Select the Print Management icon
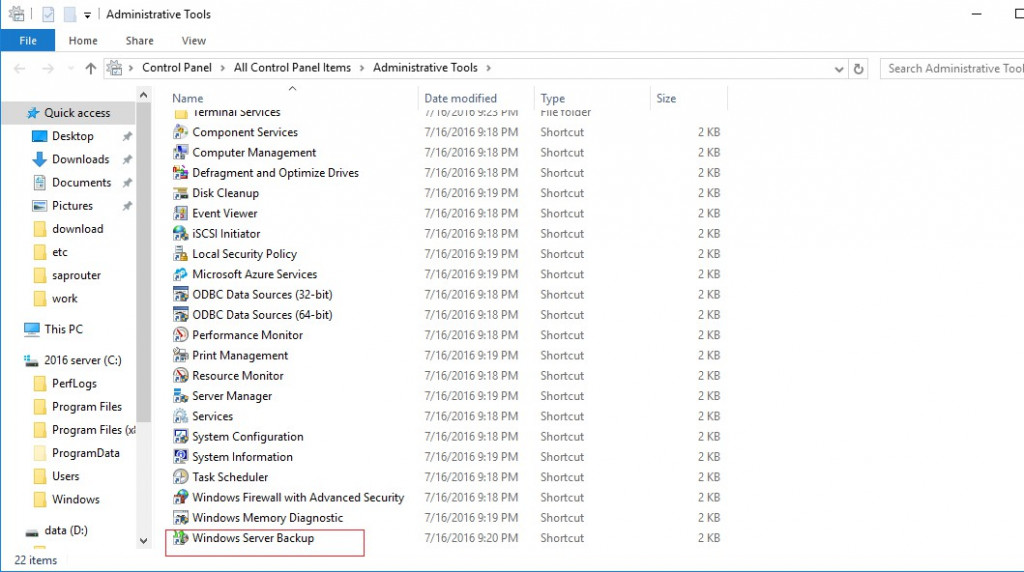Viewport: 1024px width, 572px height. [180, 355]
